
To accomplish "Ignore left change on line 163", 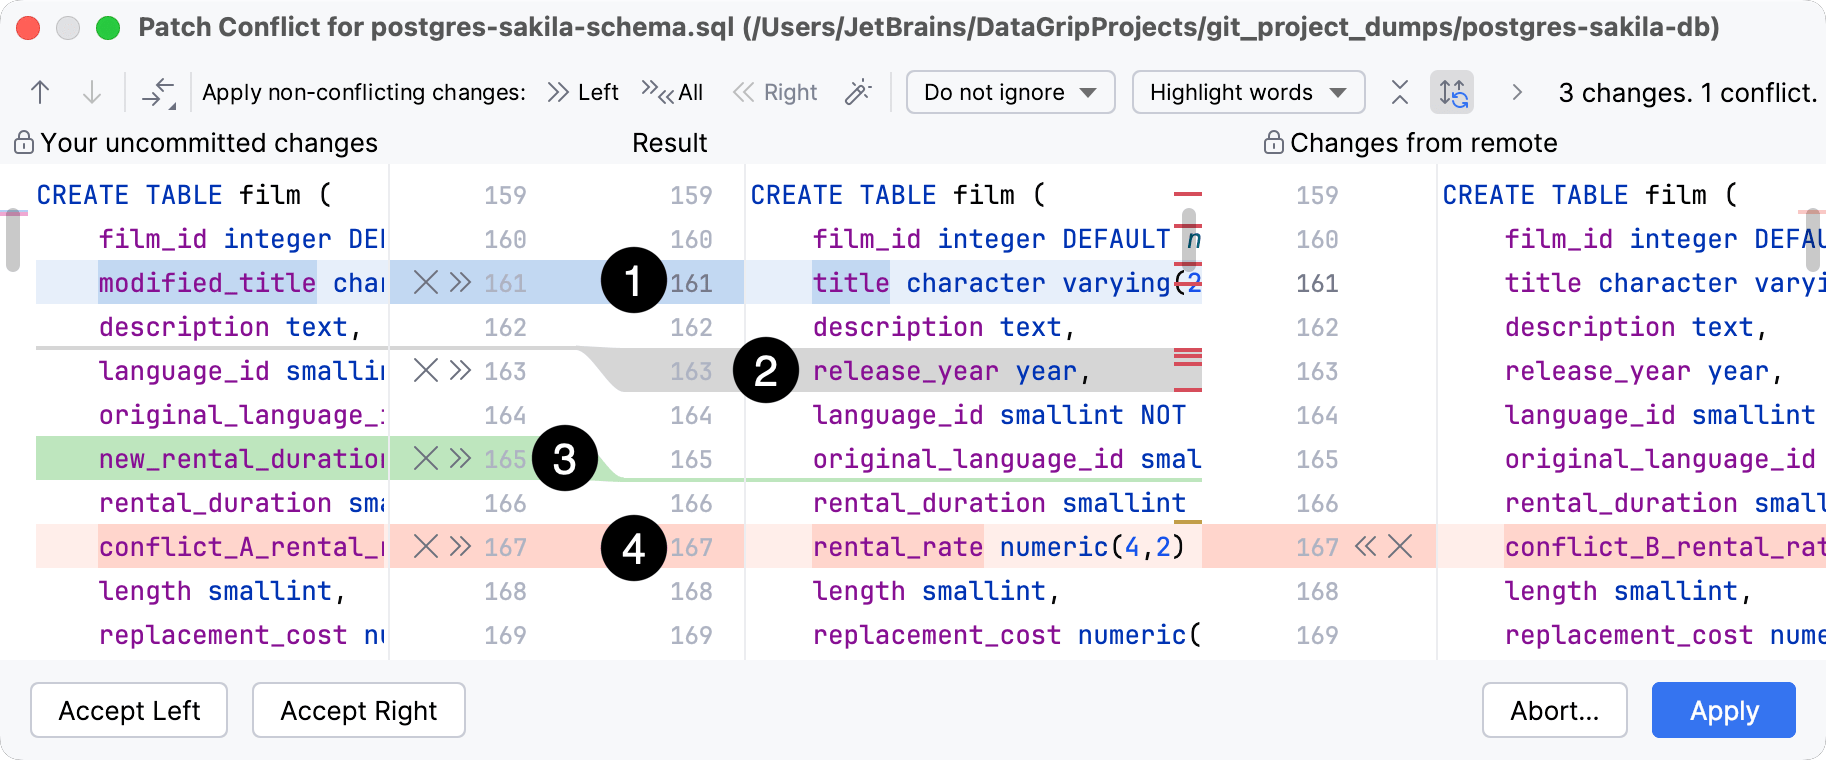I will click(x=426, y=371).
